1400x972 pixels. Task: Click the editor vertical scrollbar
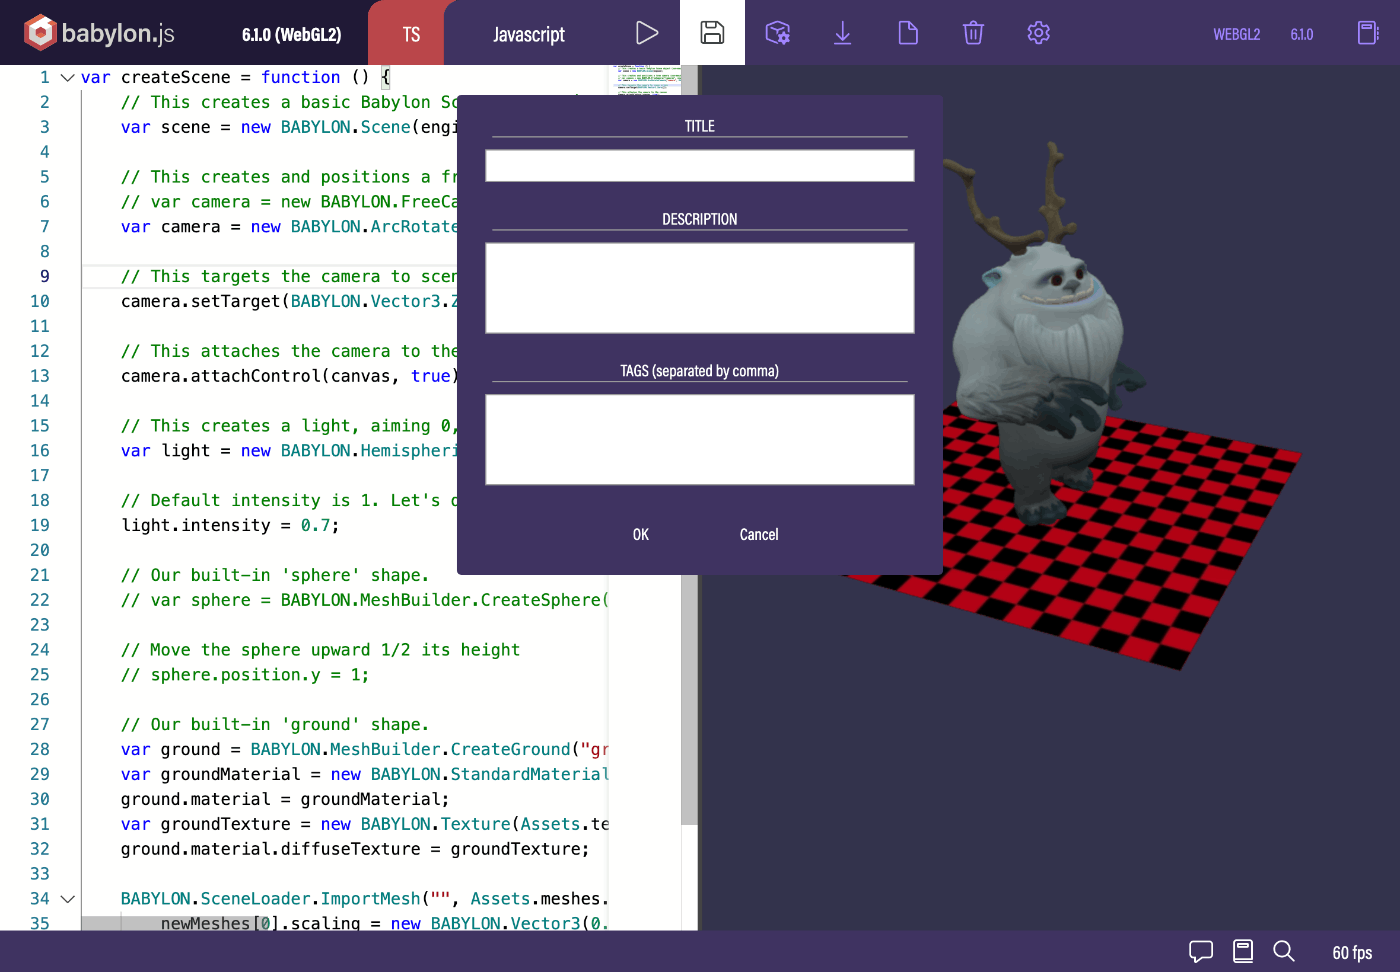pos(689,700)
